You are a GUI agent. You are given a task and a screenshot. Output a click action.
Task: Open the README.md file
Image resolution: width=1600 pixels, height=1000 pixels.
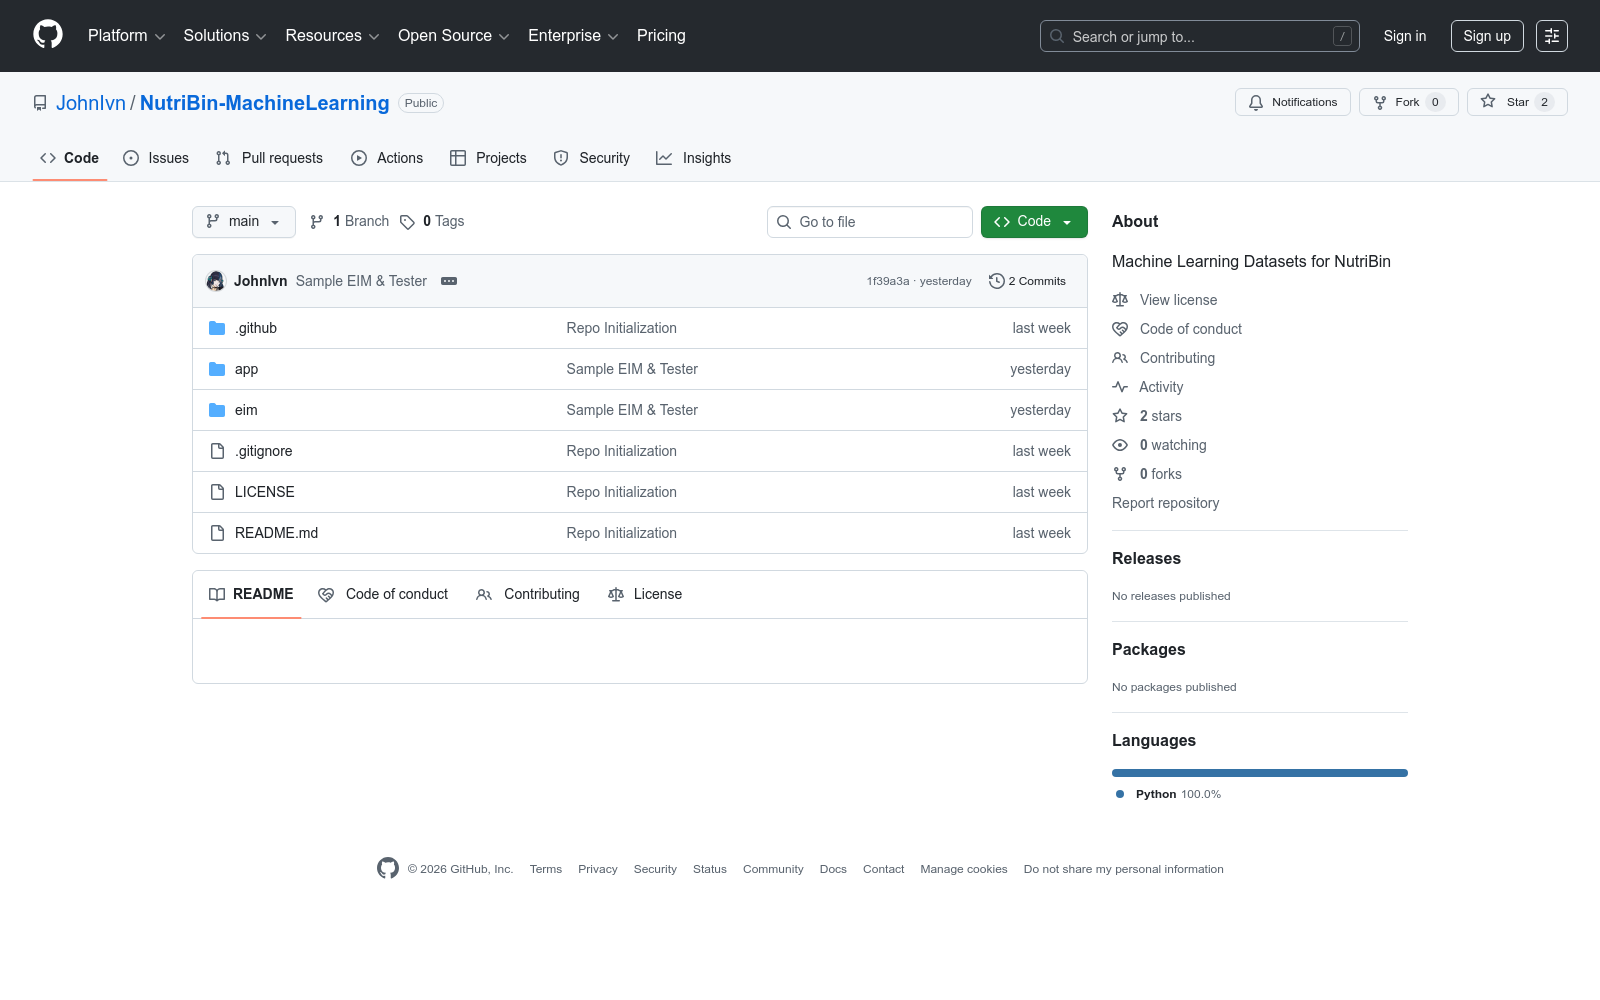pos(277,533)
